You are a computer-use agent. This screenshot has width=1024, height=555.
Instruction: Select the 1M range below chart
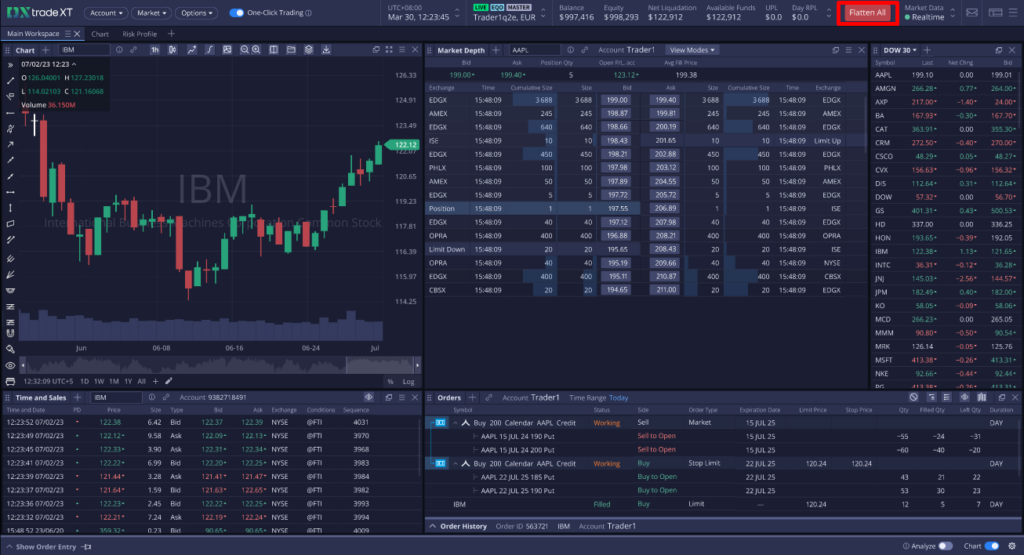pyautogui.click(x=114, y=381)
